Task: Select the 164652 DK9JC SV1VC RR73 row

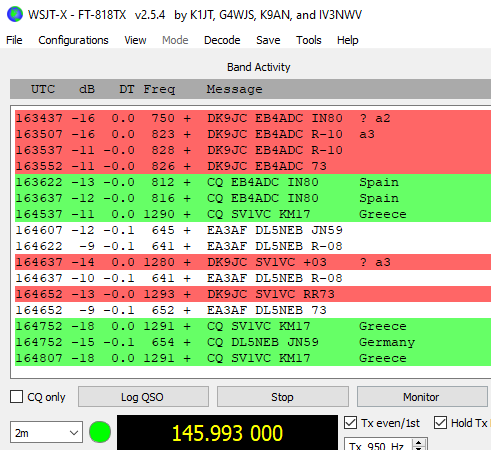Action: point(253,294)
